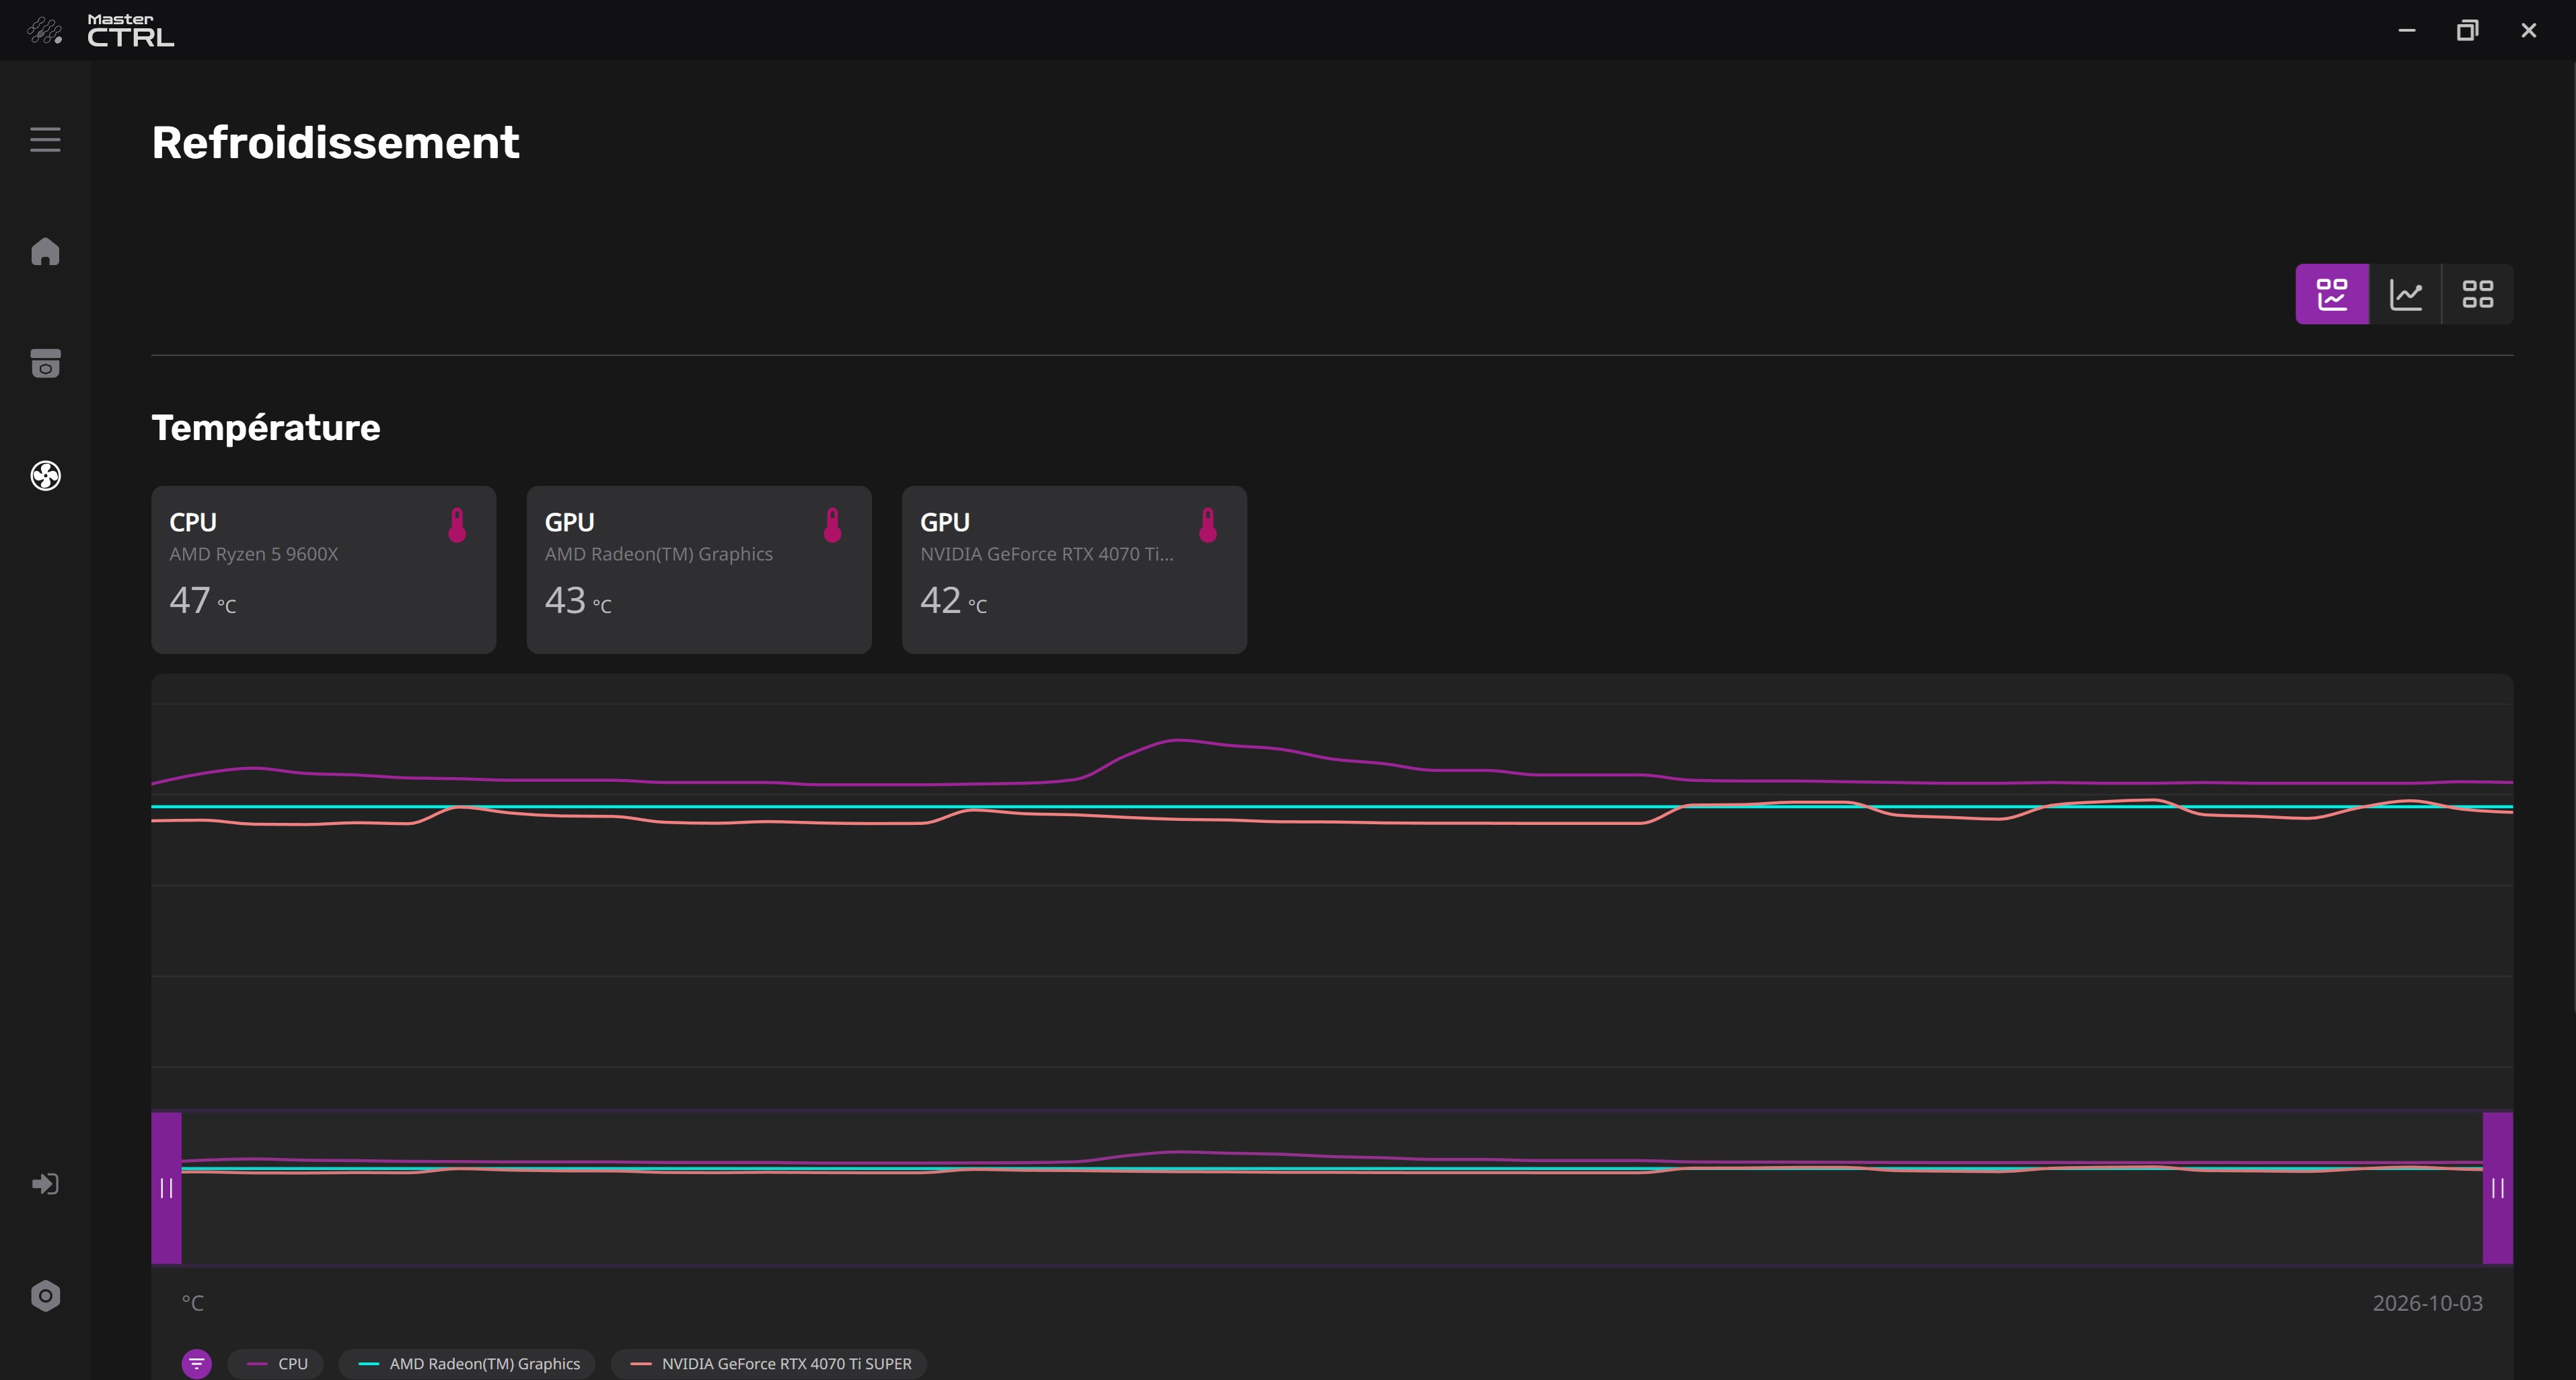The width and height of the screenshot is (2576, 1380).
Task: Click the °C axis unit label
Action: coord(193,1303)
